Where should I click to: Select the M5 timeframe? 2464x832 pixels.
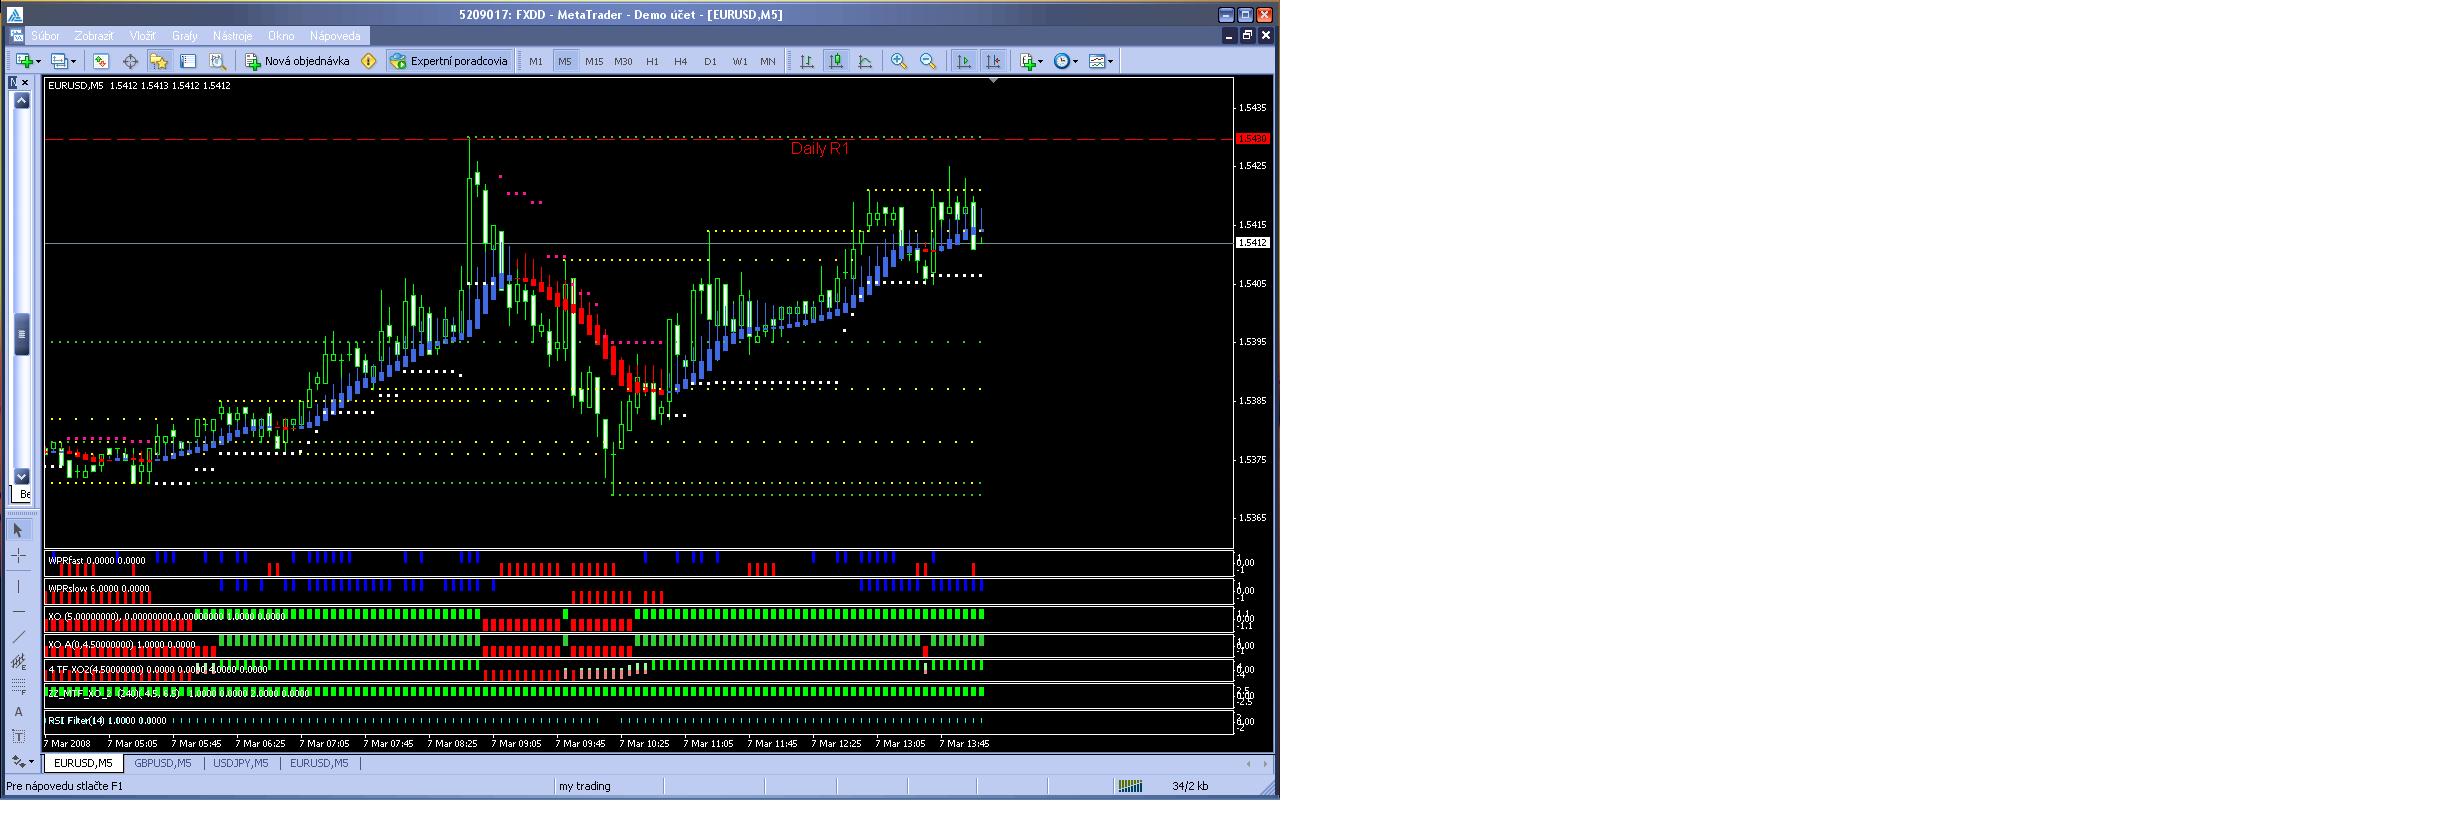coord(565,61)
